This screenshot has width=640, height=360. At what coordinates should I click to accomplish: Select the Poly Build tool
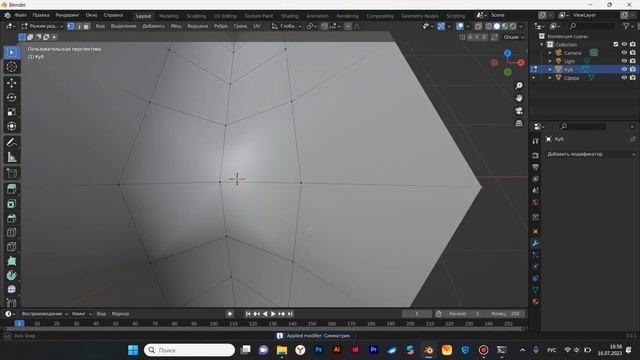[x=11, y=261]
